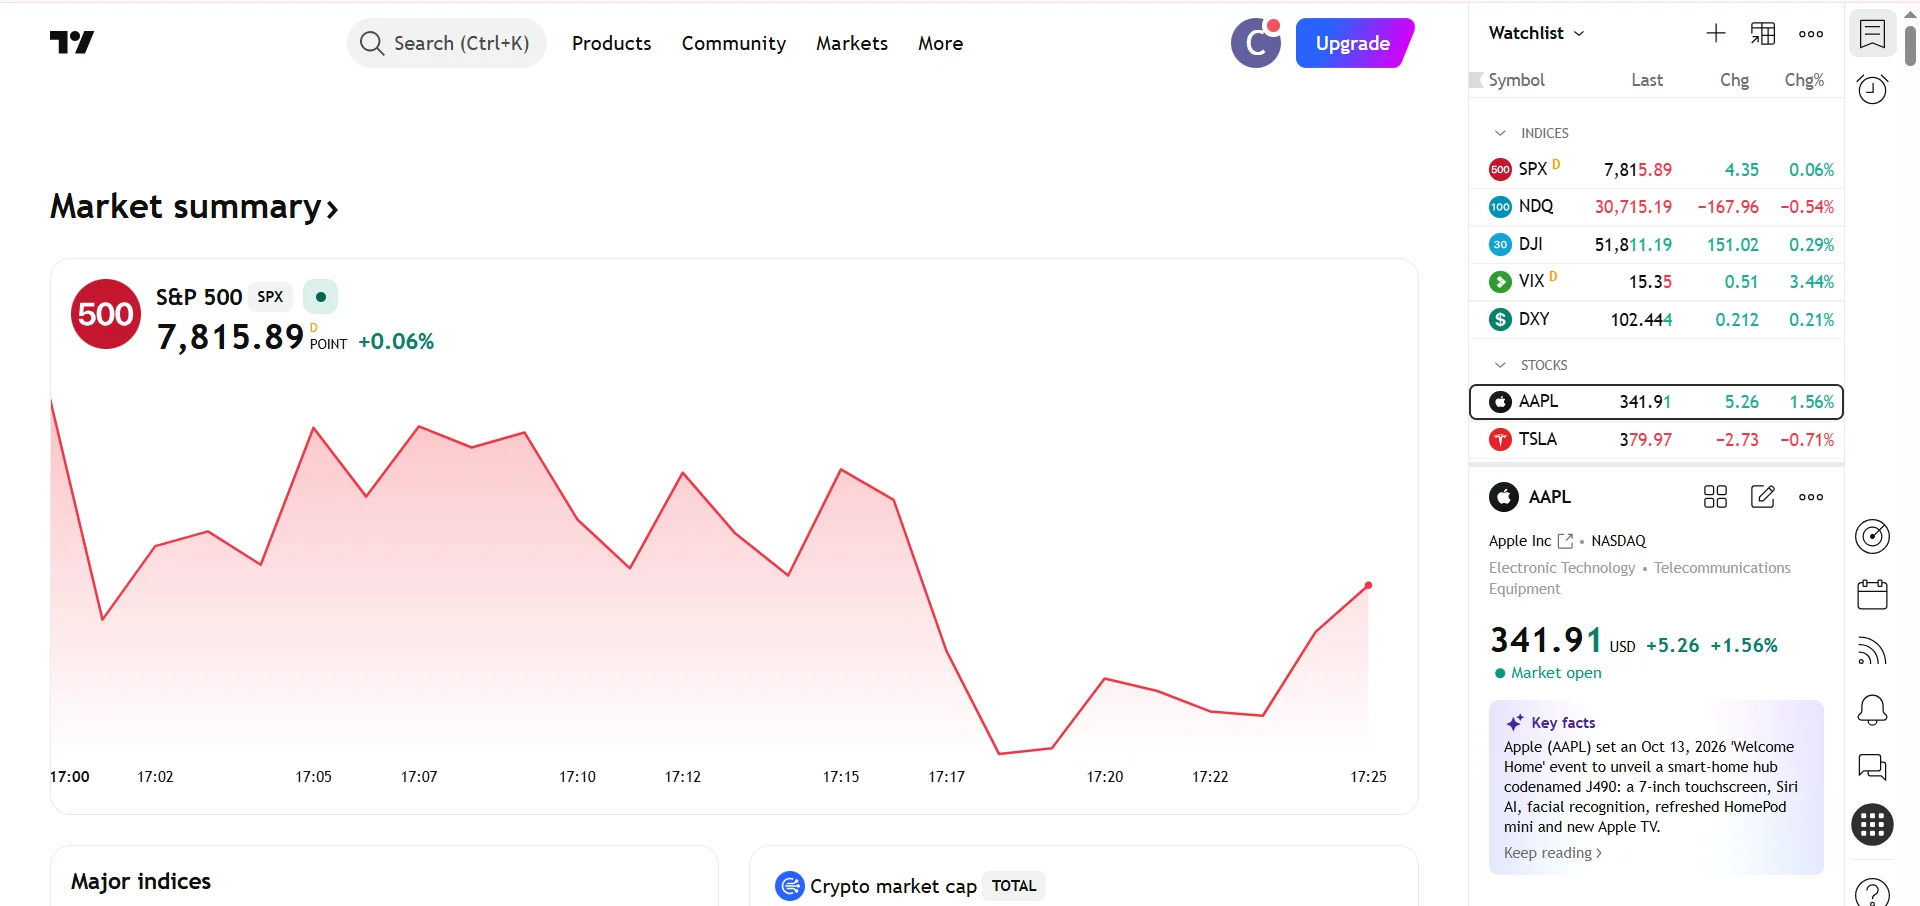Open the Watchlist name dropdown

point(1537,33)
